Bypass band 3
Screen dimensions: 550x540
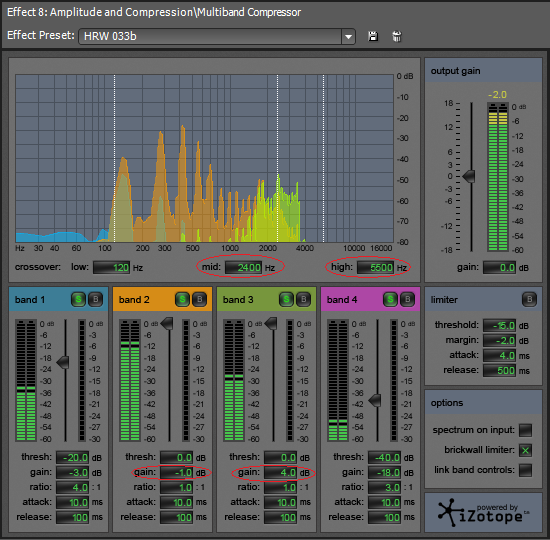[304, 299]
